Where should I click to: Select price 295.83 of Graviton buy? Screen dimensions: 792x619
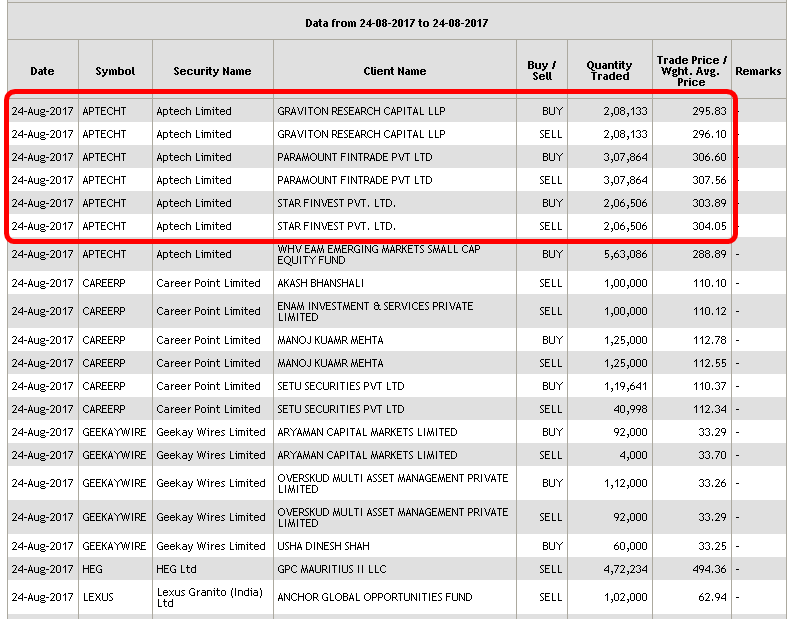(x=709, y=111)
